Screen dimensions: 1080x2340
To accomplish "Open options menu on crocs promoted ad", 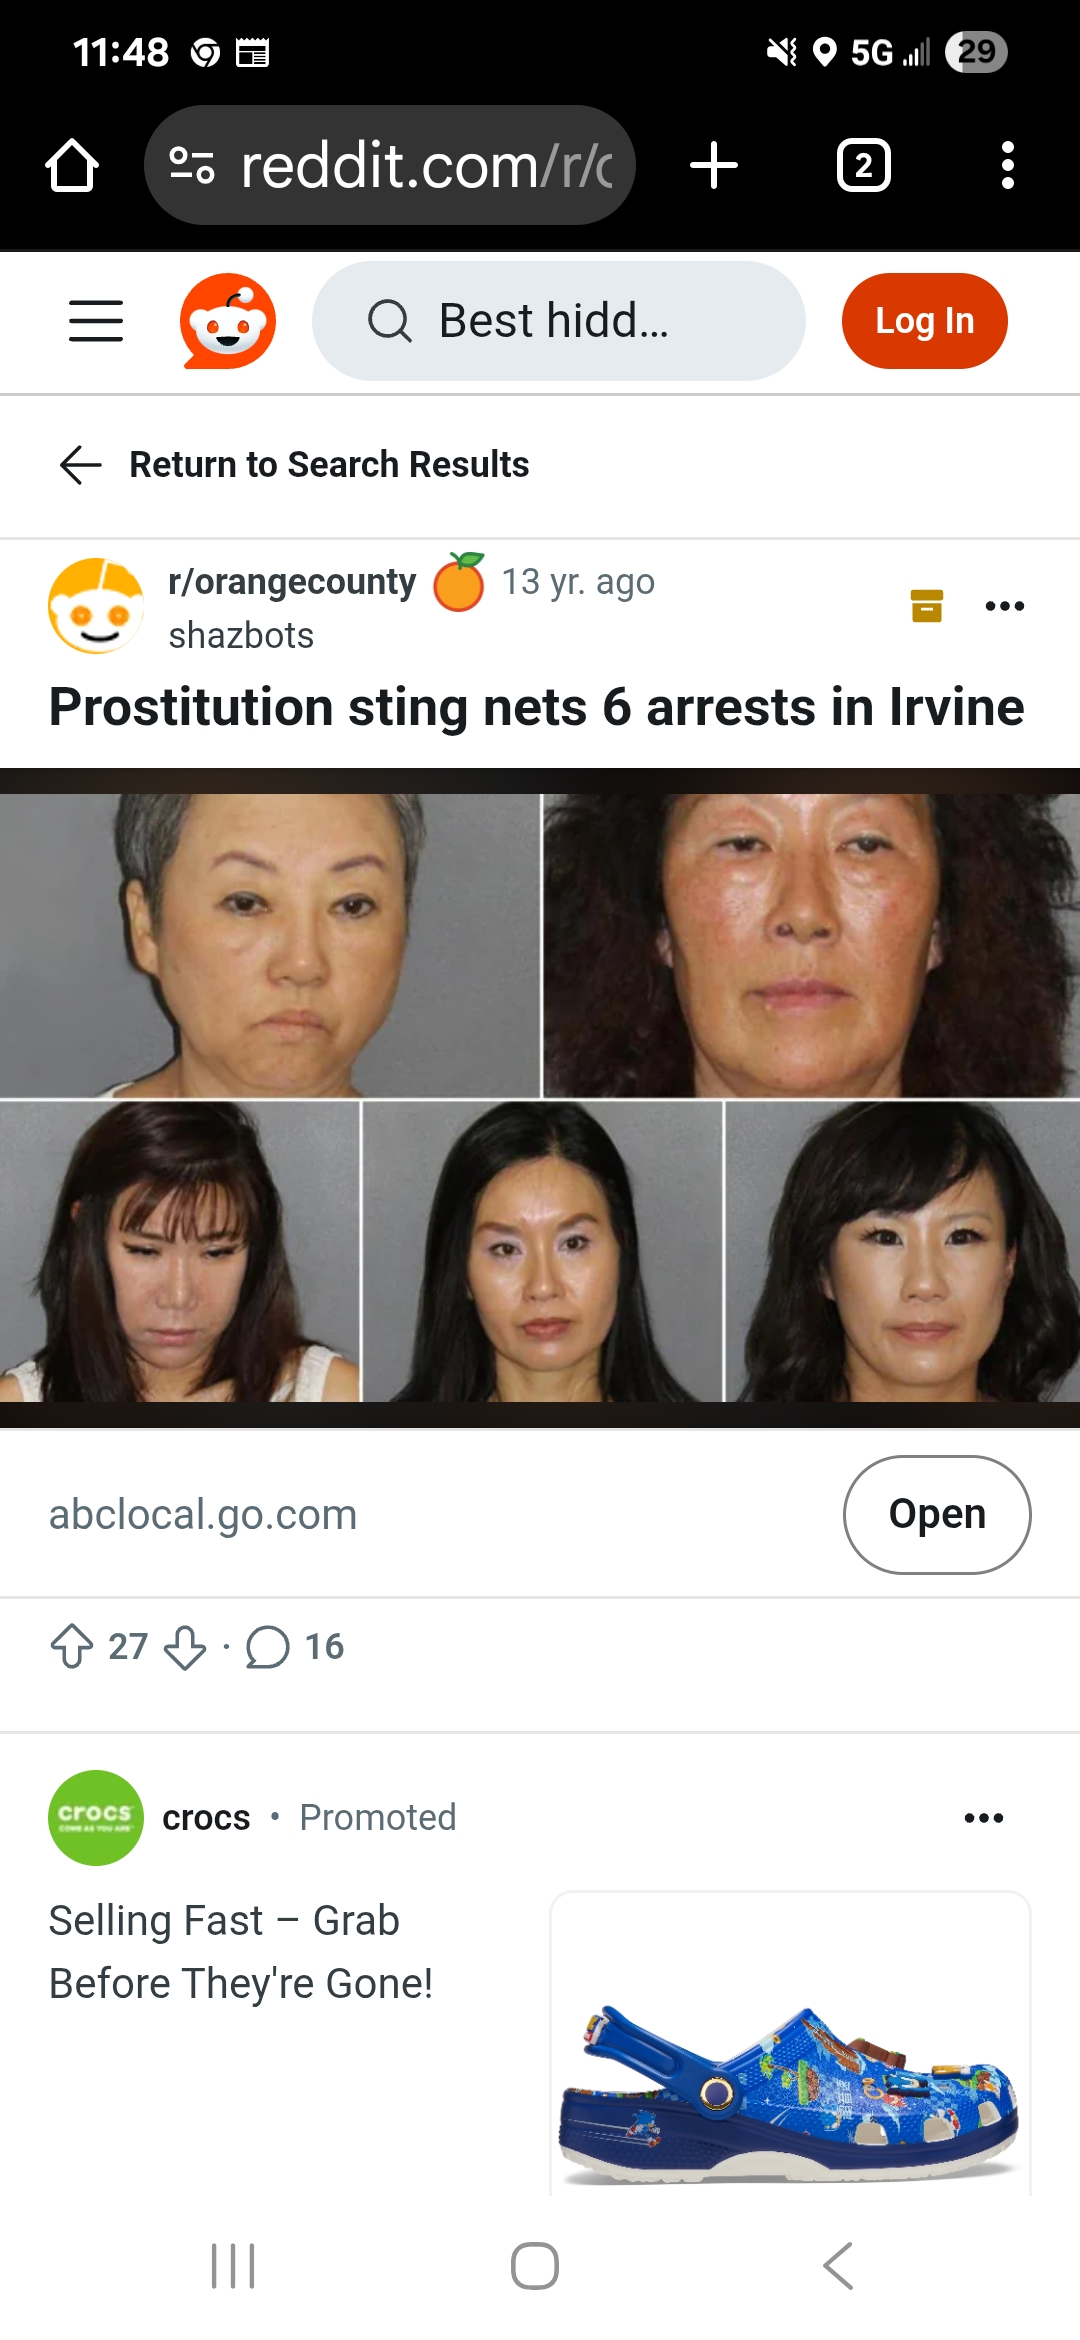I will [984, 1818].
